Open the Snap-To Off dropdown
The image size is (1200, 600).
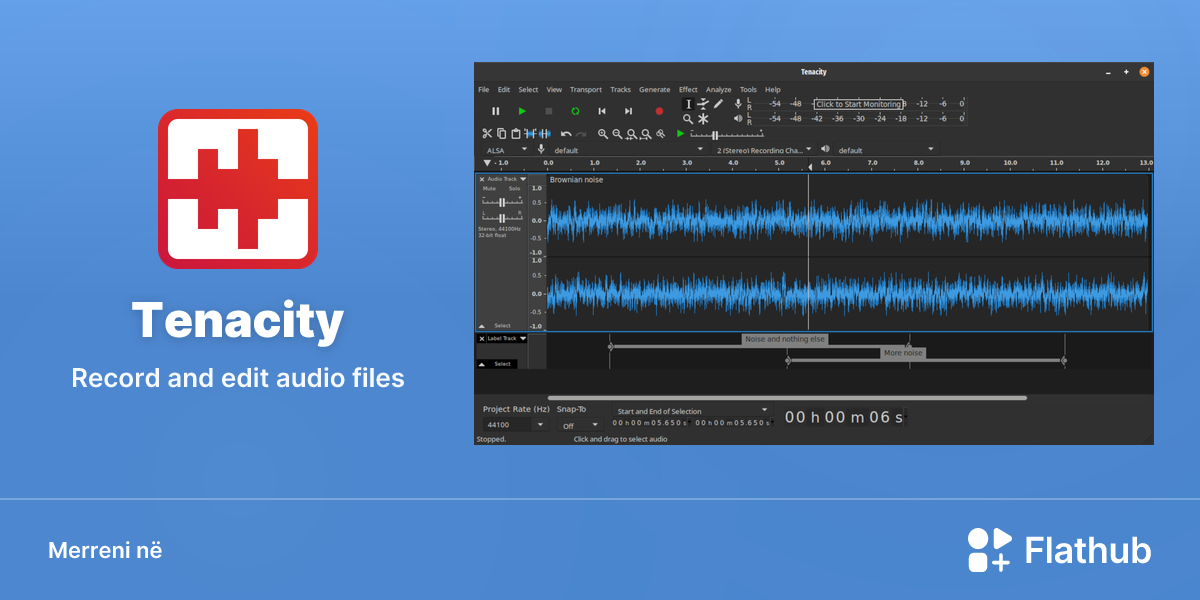tap(579, 425)
